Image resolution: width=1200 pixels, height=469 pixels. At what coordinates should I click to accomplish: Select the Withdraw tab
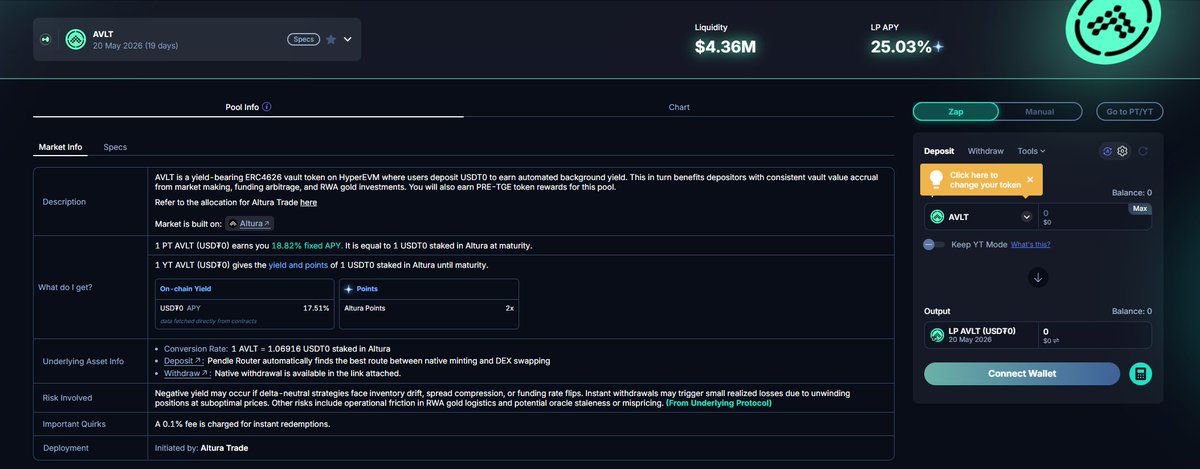[985, 151]
